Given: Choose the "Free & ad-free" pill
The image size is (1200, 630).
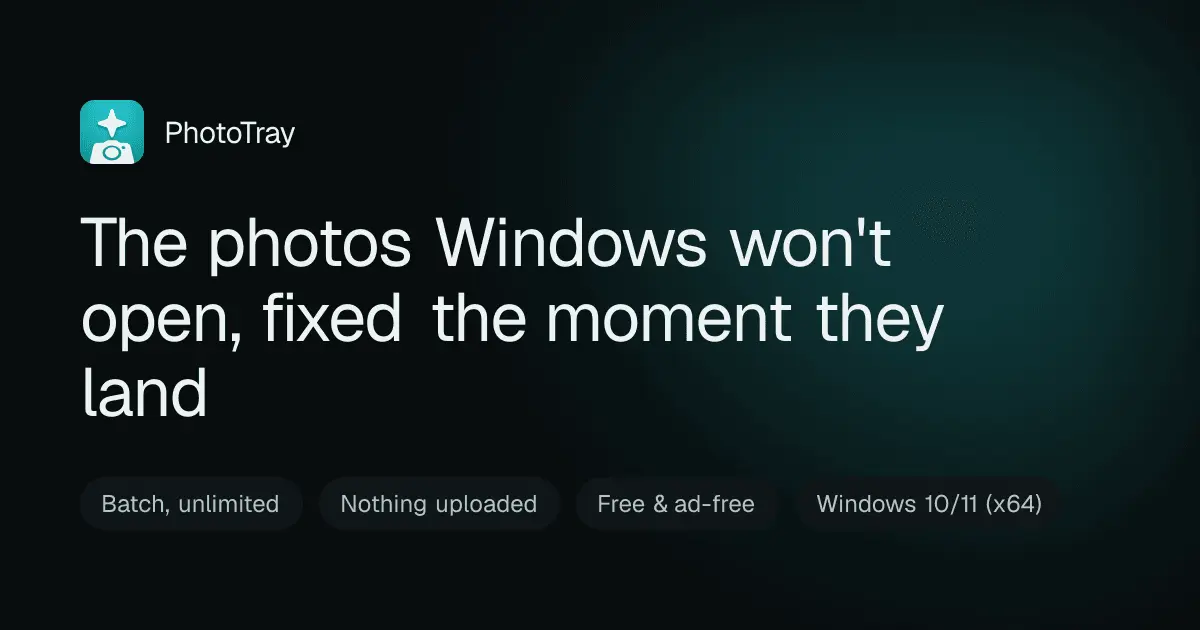Looking at the screenshot, I should 676,504.
